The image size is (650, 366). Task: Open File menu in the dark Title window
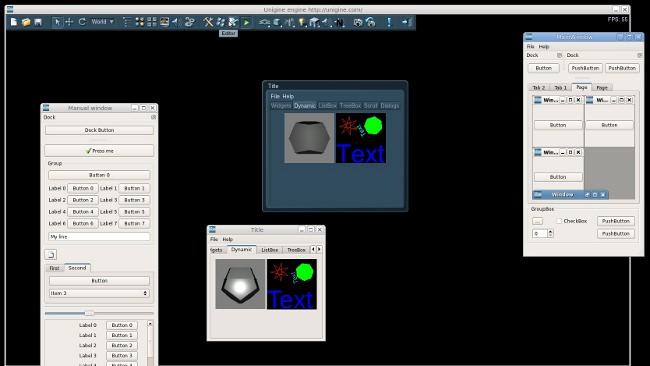click(x=275, y=96)
